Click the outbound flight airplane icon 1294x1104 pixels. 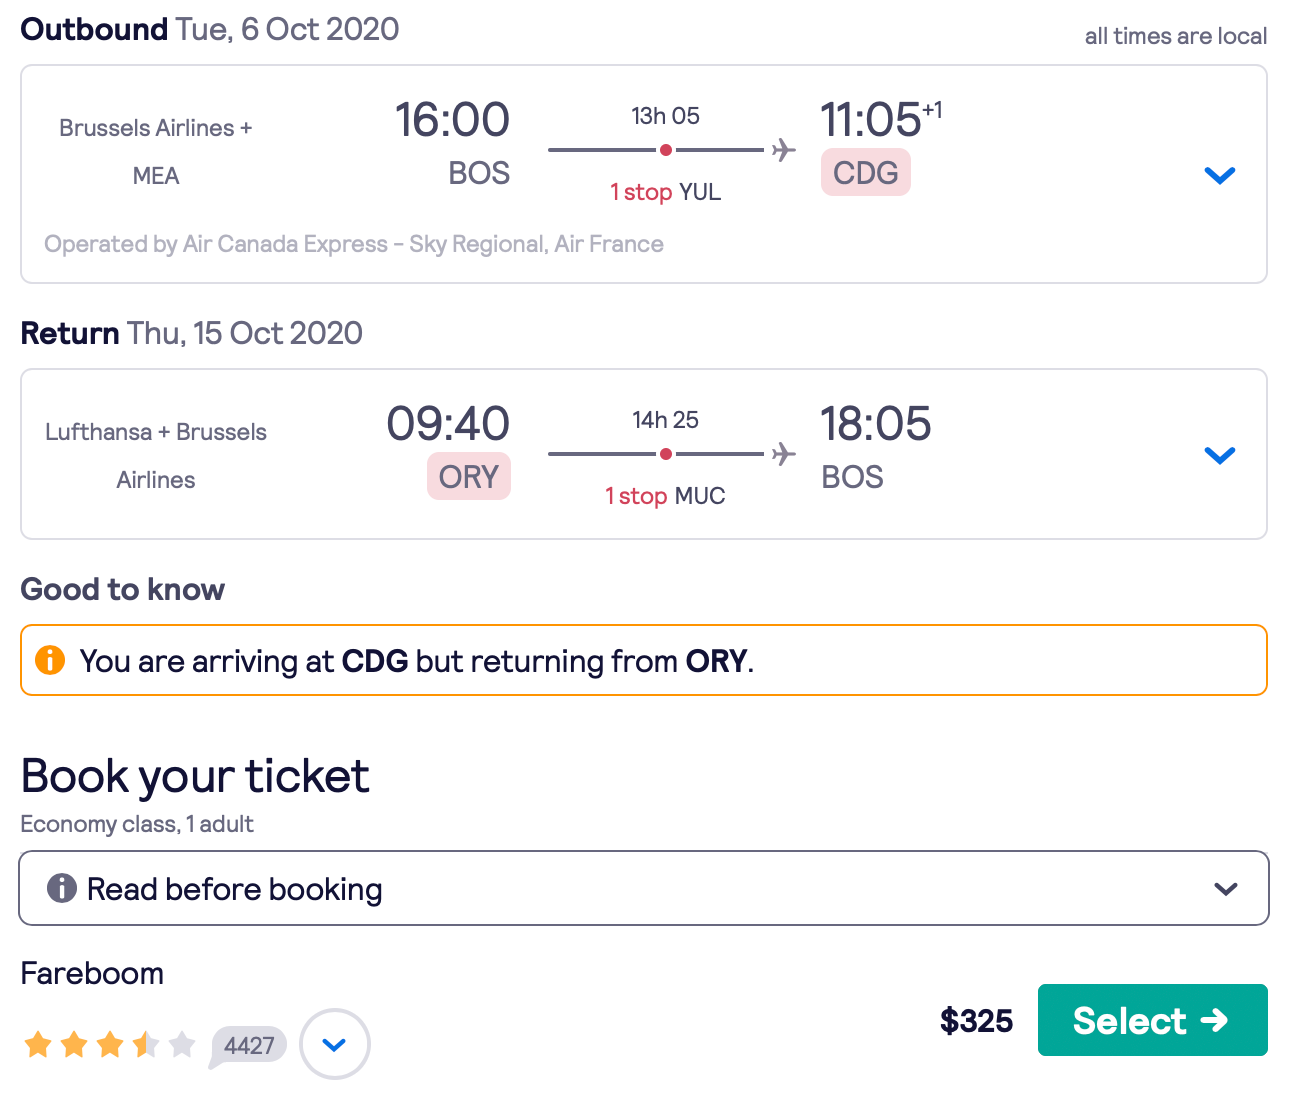click(784, 150)
